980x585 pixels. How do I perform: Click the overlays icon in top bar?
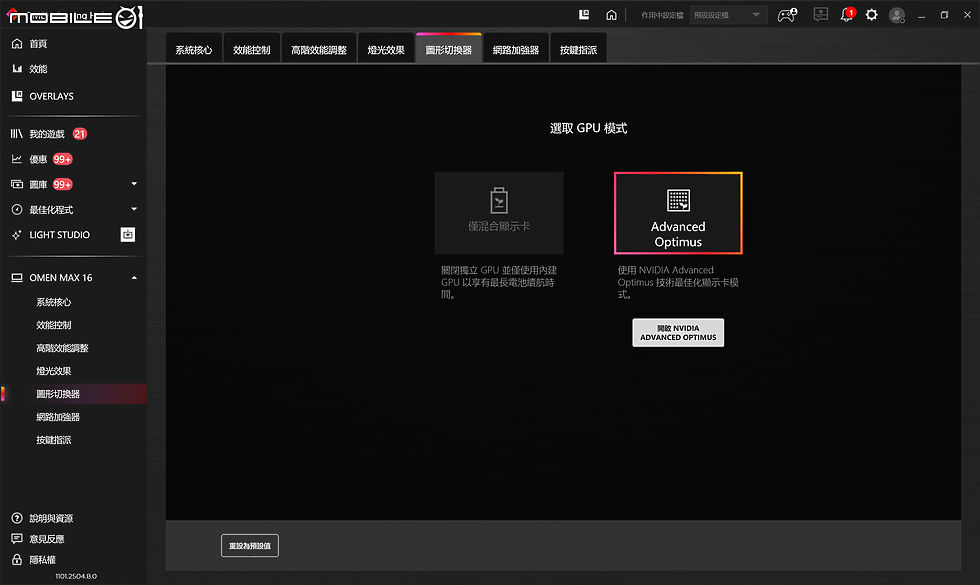pos(584,14)
